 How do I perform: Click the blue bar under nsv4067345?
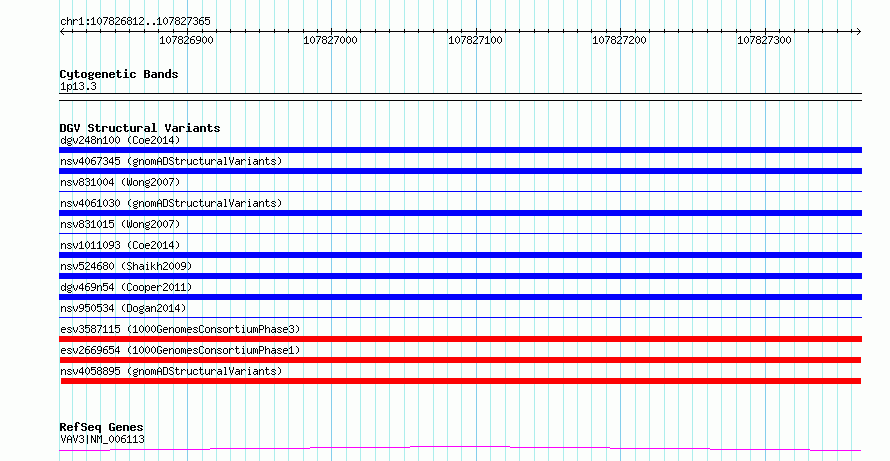pyautogui.click(x=460, y=171)
